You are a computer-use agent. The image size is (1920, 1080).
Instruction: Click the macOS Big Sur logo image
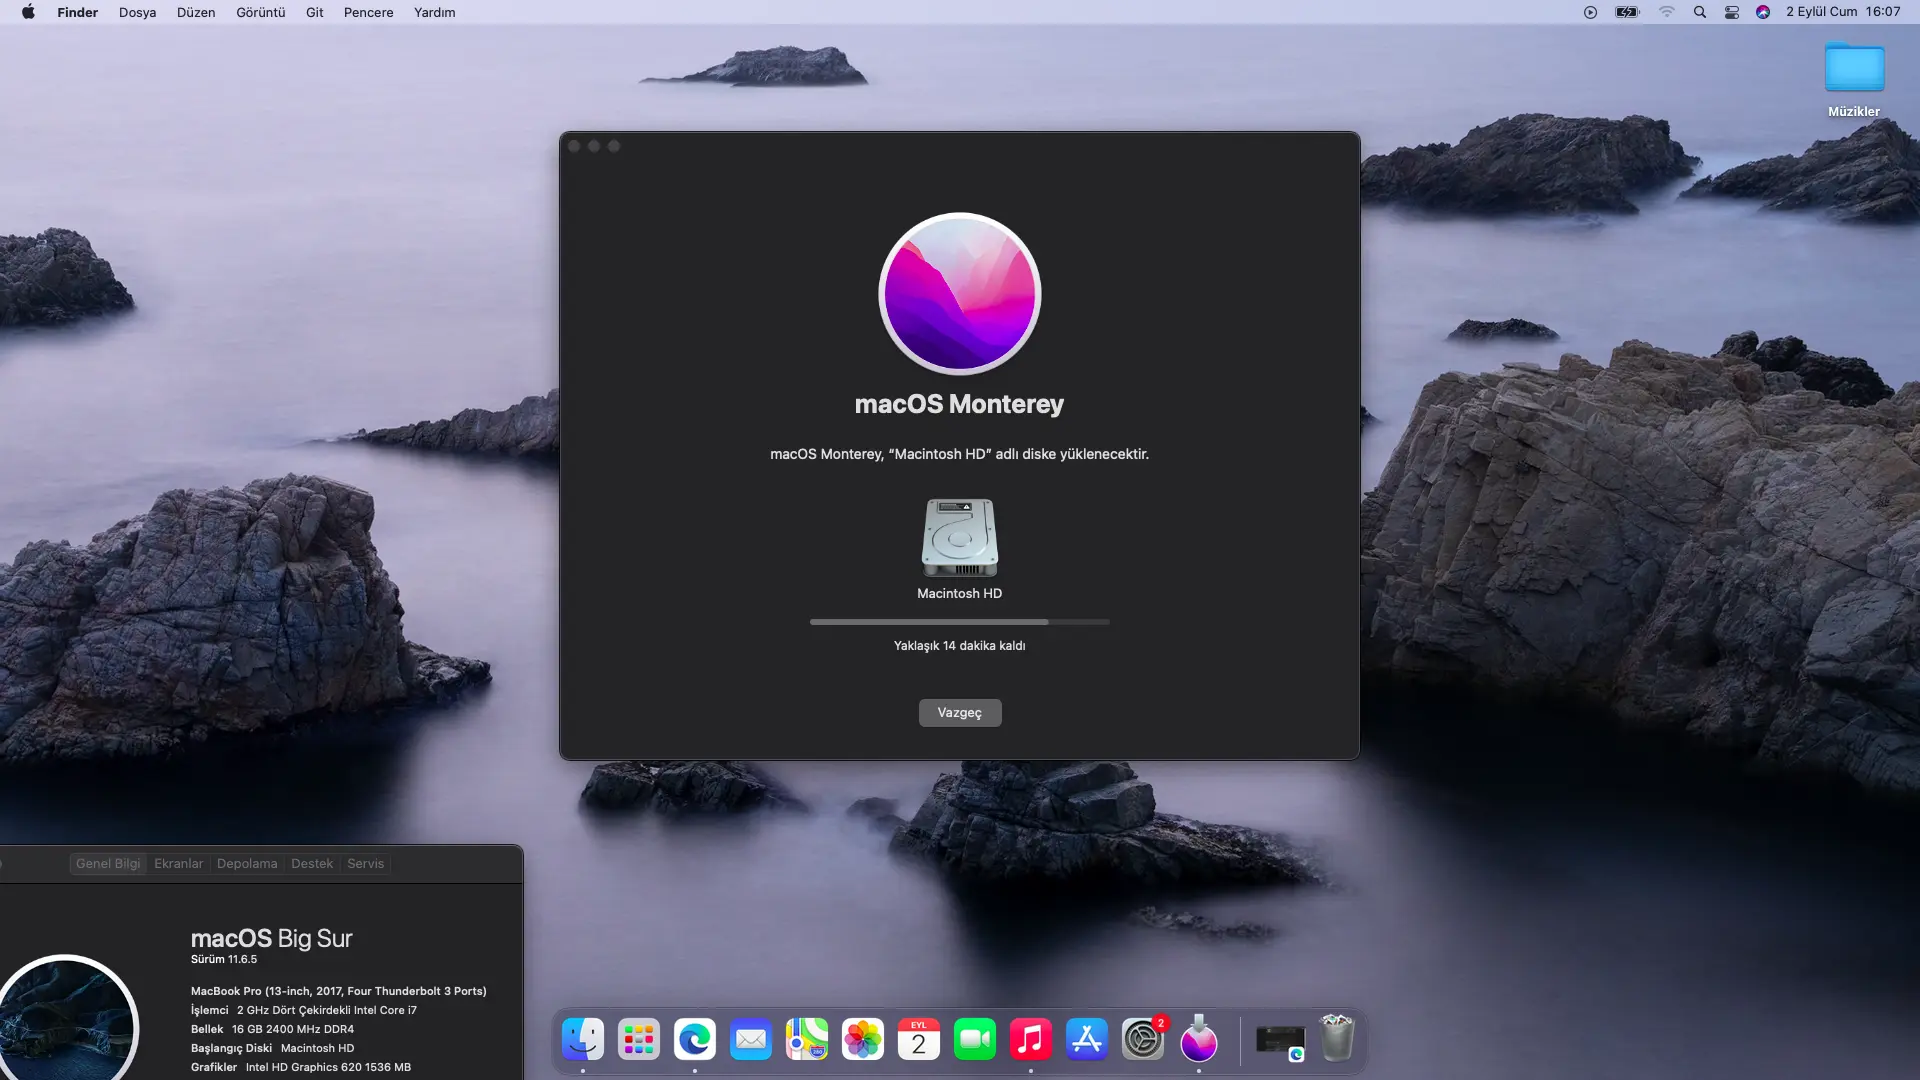(66, 1018)
